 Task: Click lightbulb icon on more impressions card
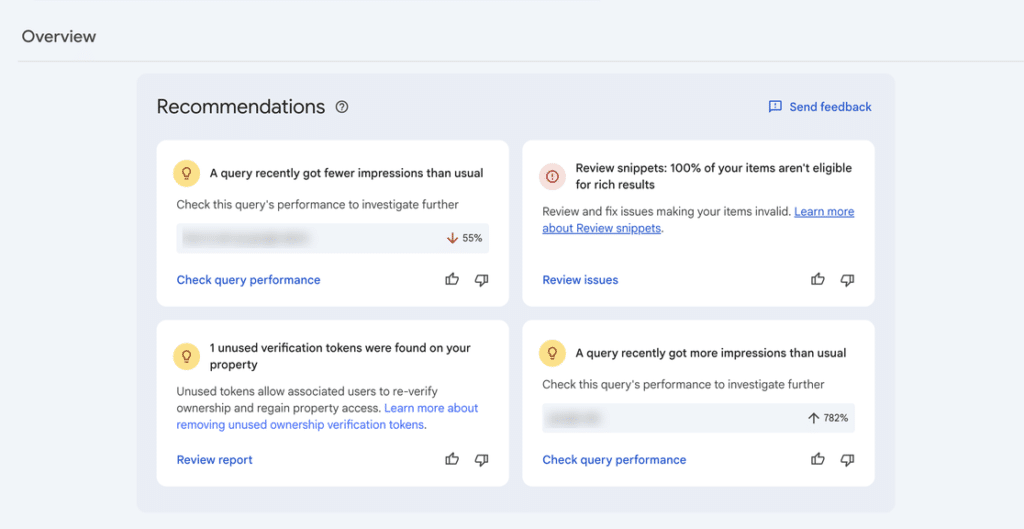(552, 353)
